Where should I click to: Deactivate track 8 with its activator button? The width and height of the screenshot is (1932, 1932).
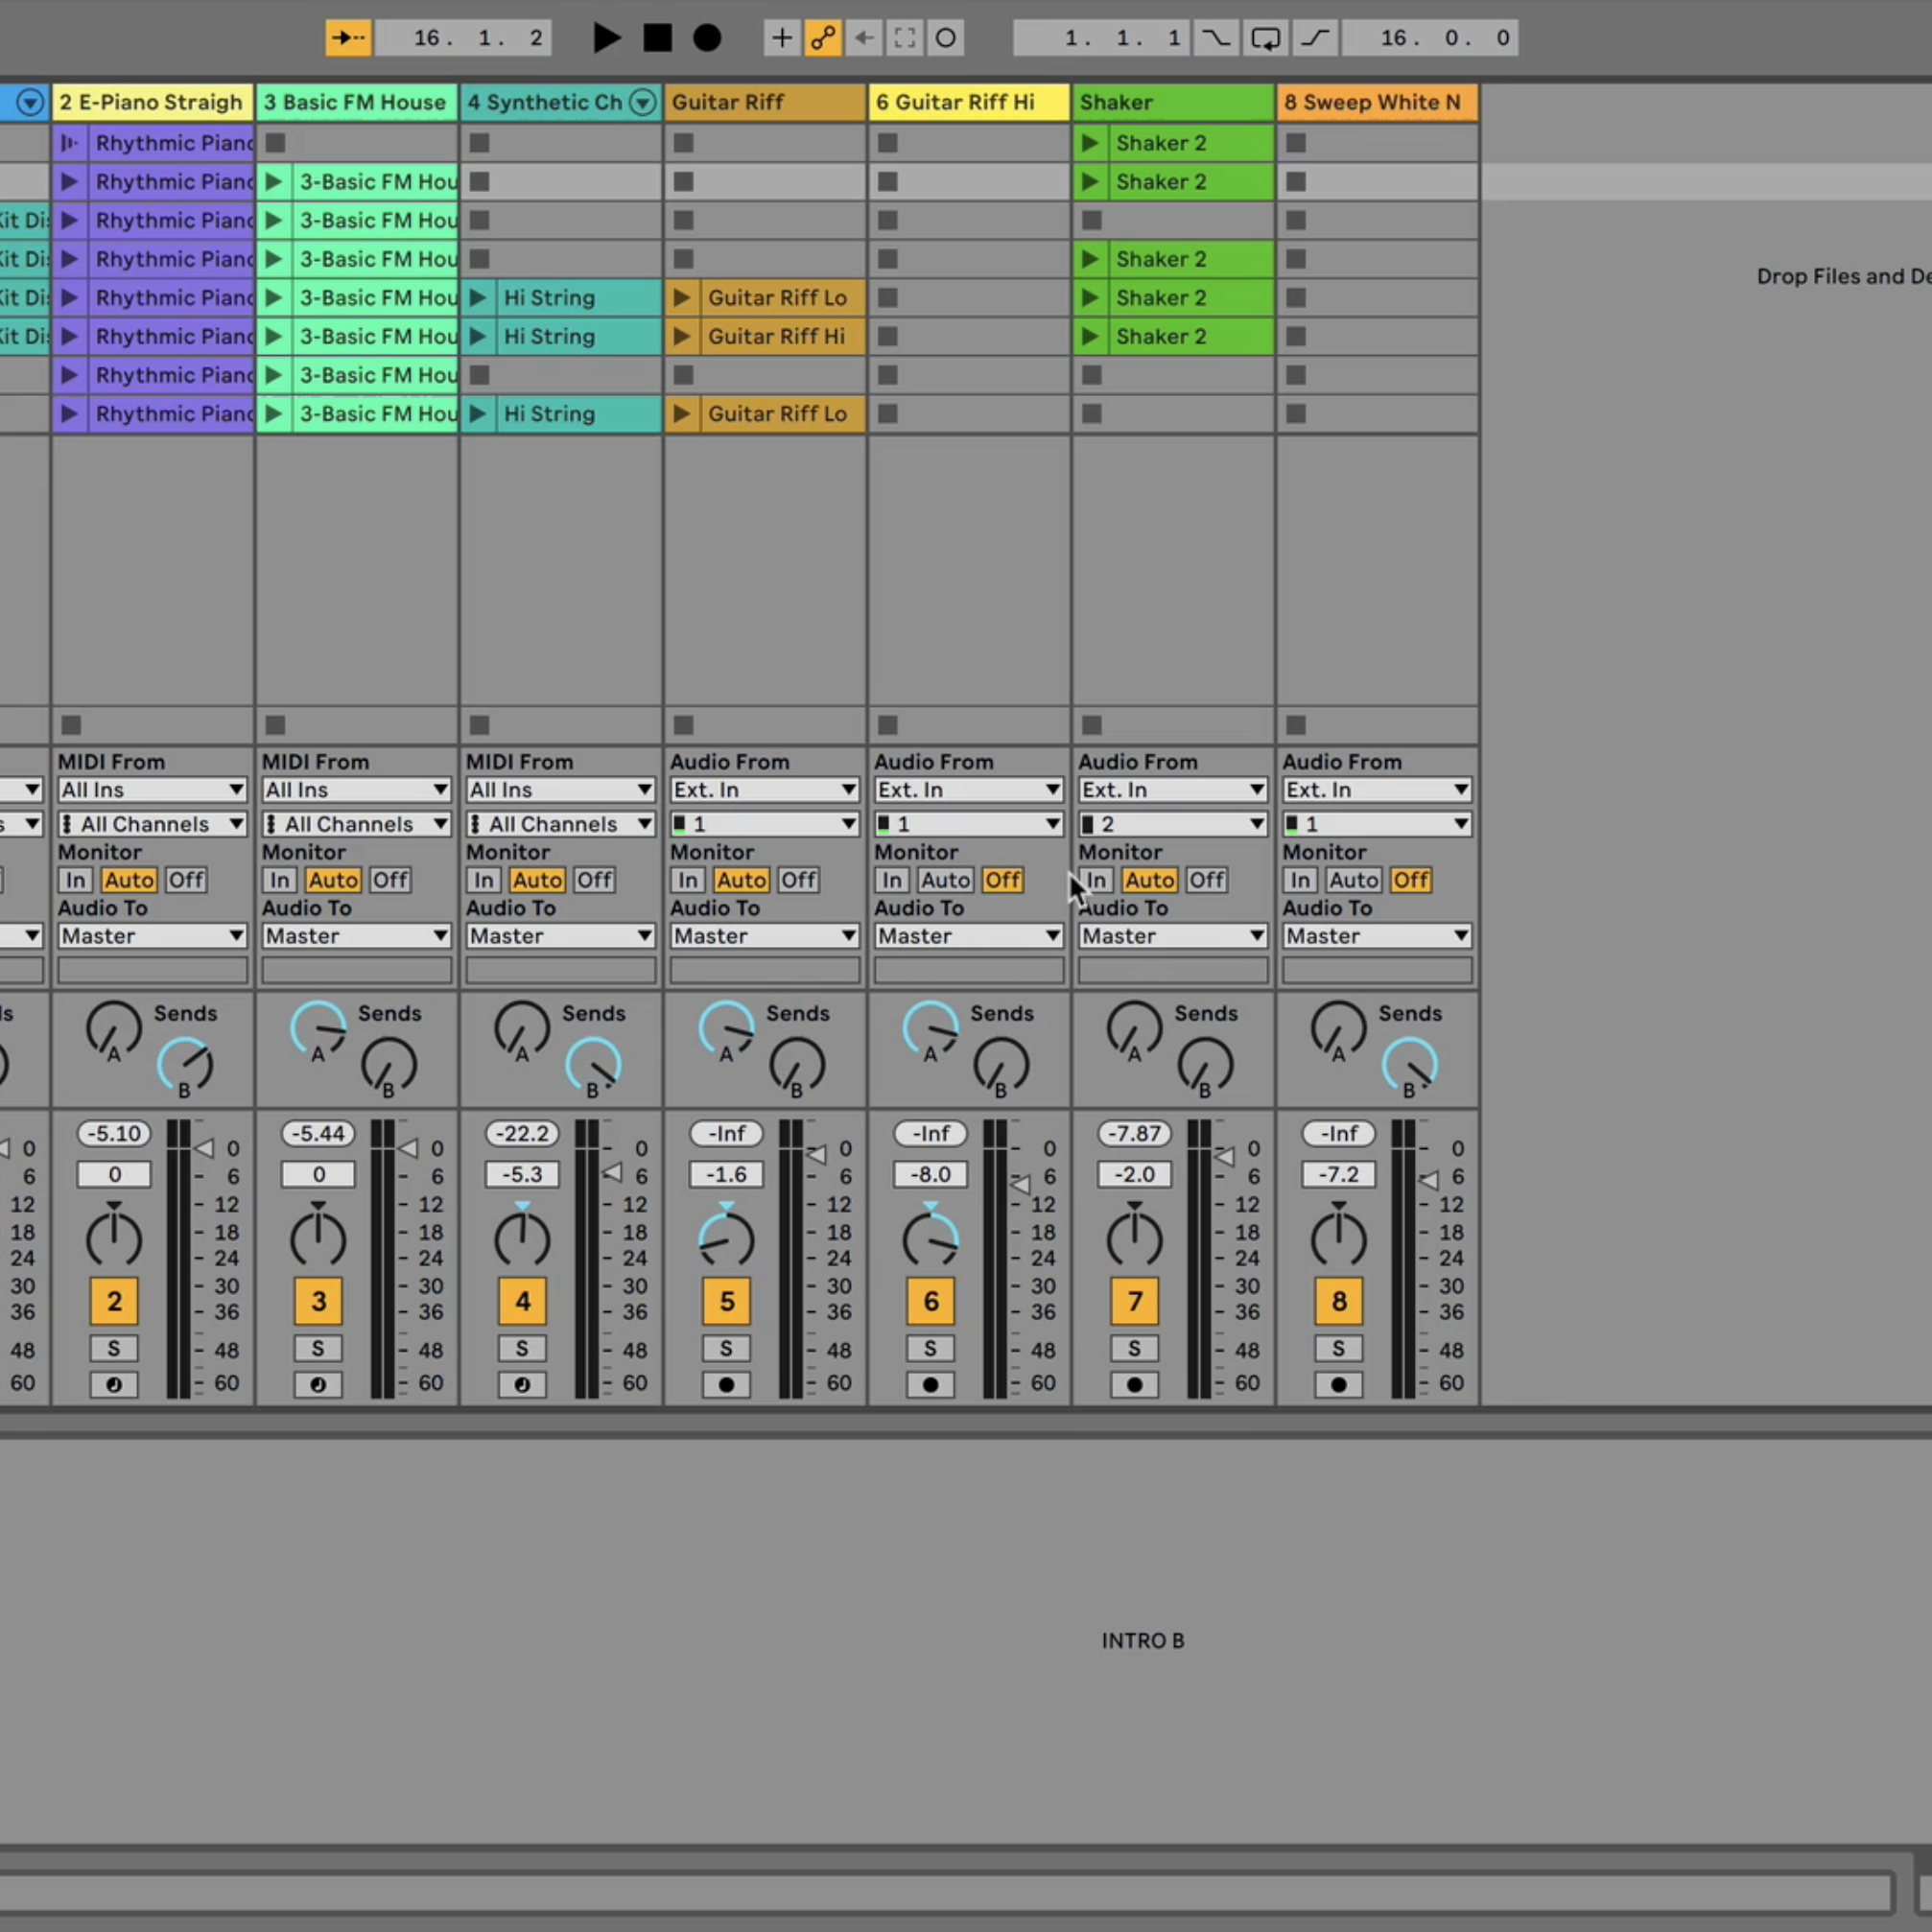(1338, 1300)
